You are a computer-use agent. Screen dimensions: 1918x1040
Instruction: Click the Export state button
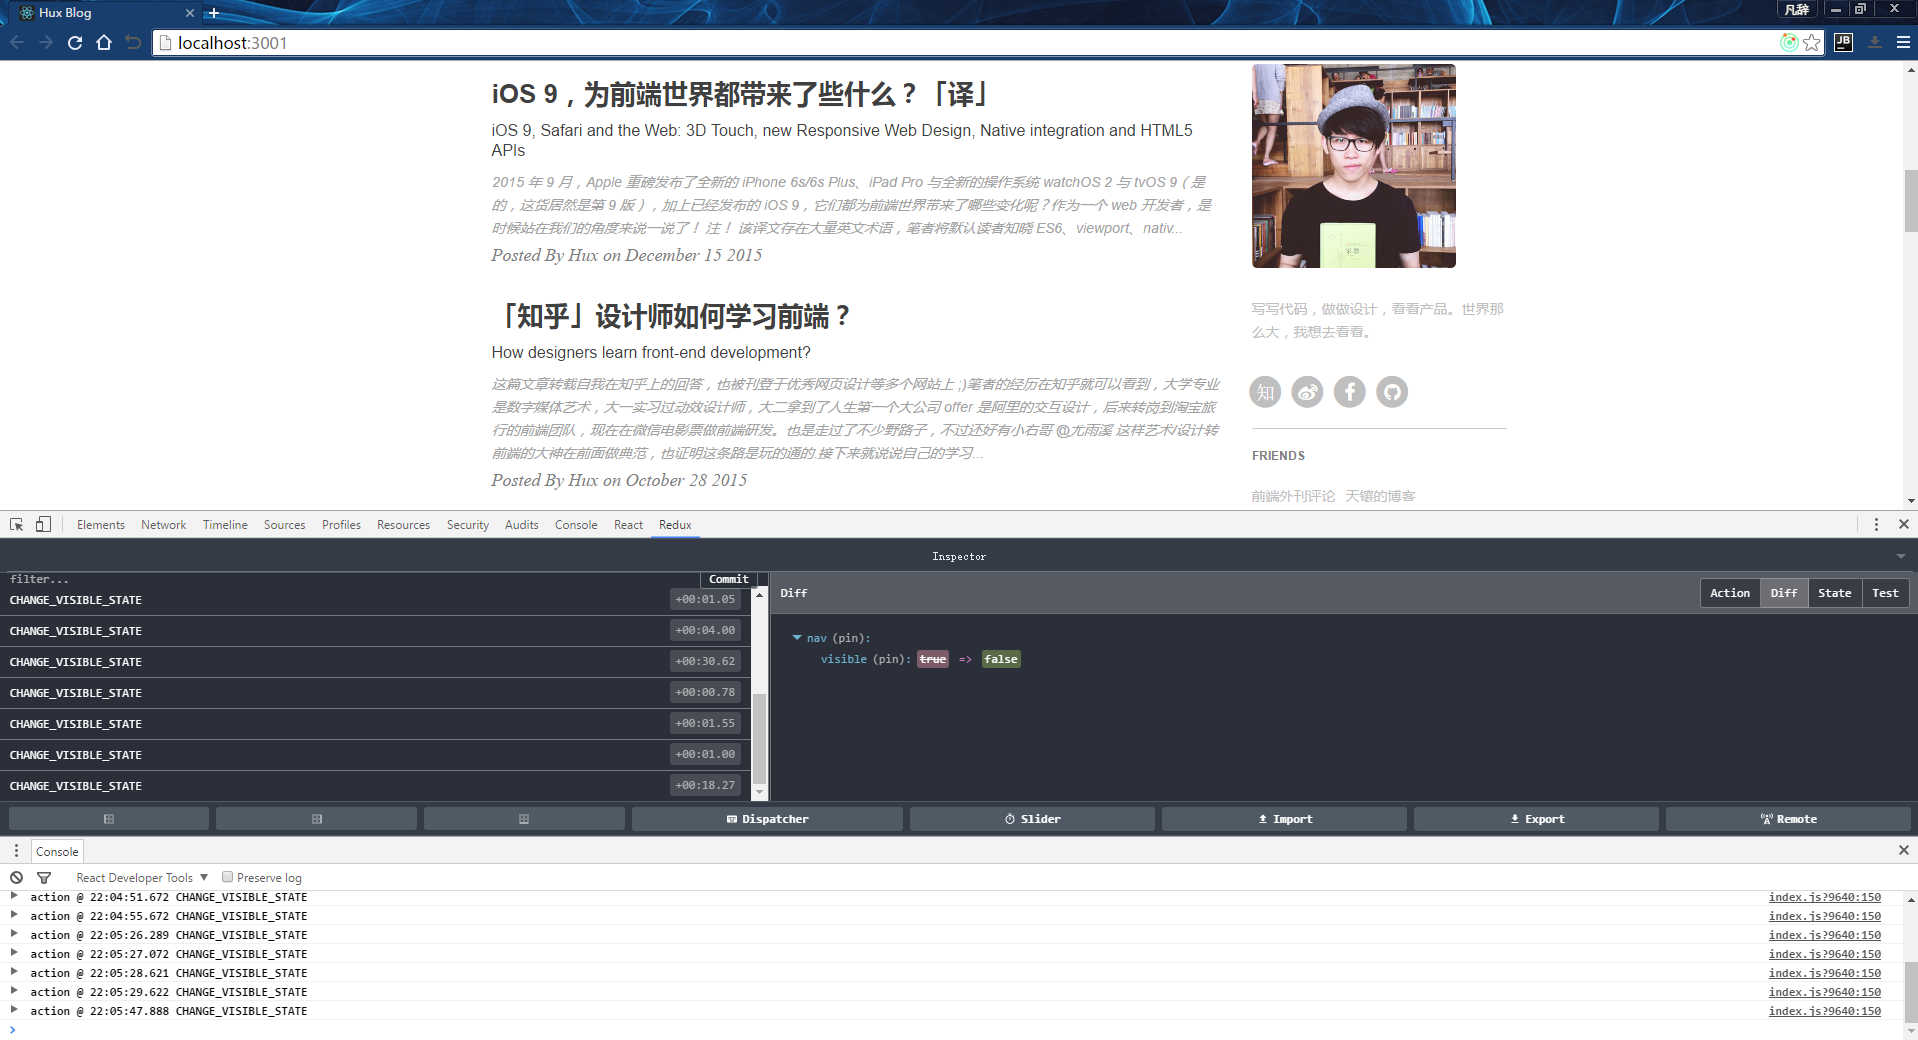[1536, 819]
